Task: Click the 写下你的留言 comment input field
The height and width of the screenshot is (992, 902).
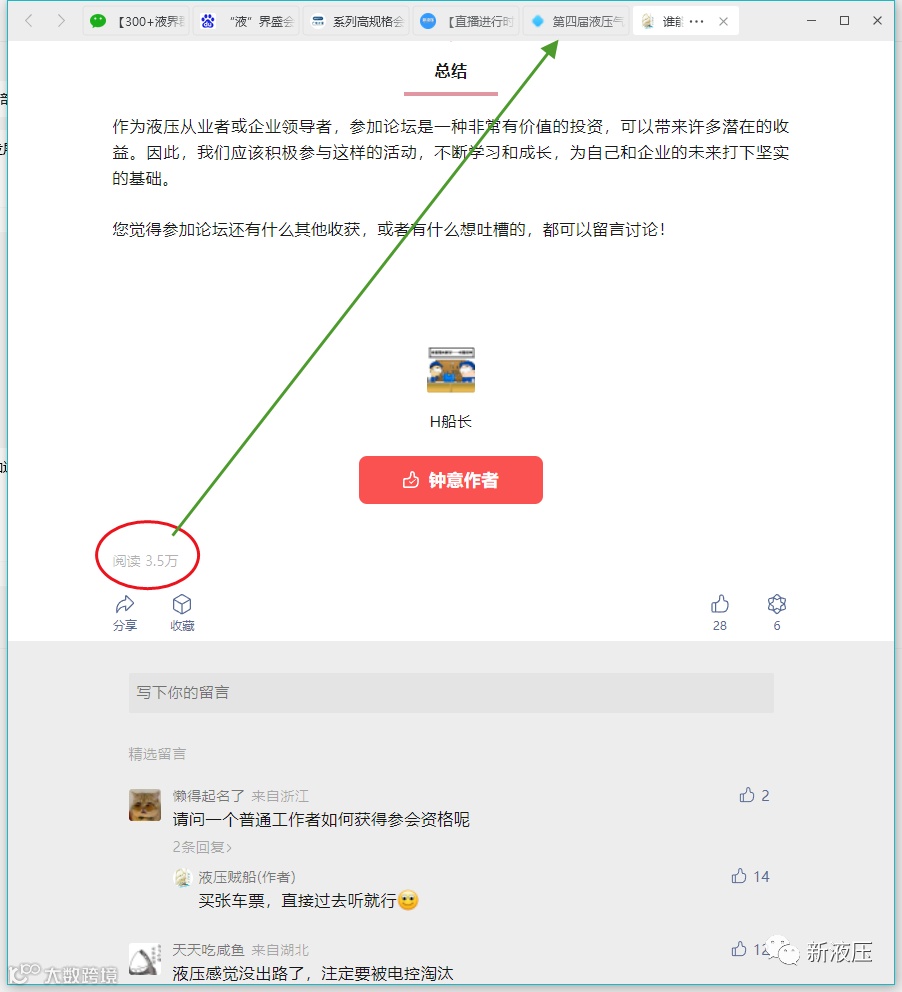Action: pyautogui.click(x=451, y=693)
